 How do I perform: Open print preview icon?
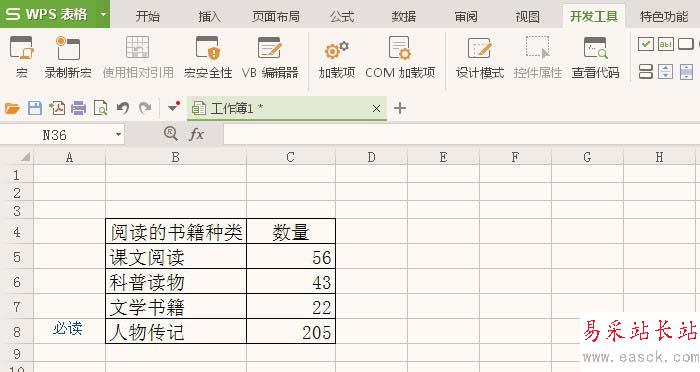100,108
